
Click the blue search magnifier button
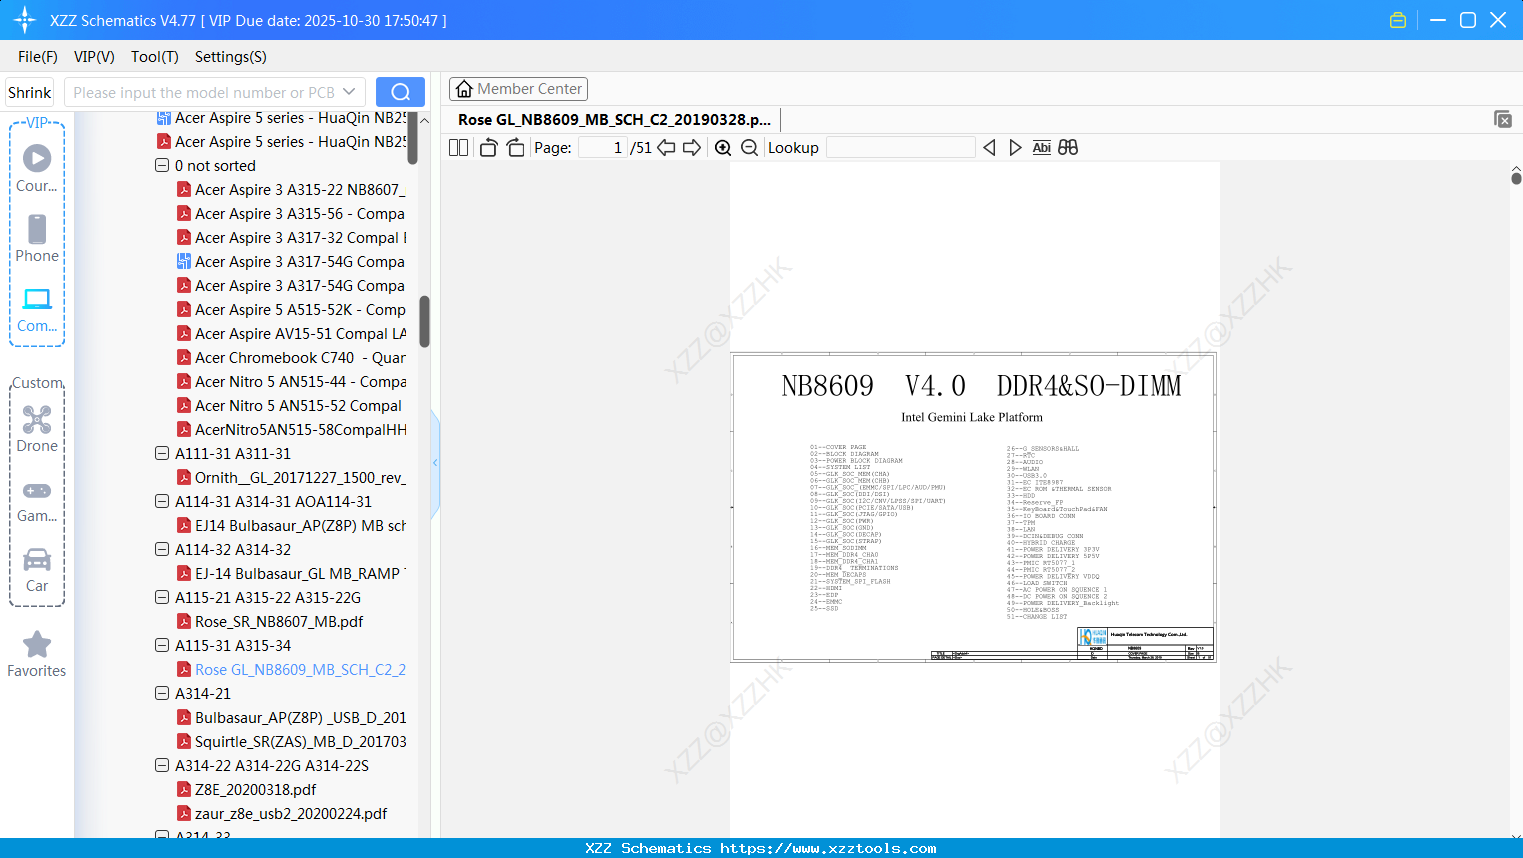point(400,92)
